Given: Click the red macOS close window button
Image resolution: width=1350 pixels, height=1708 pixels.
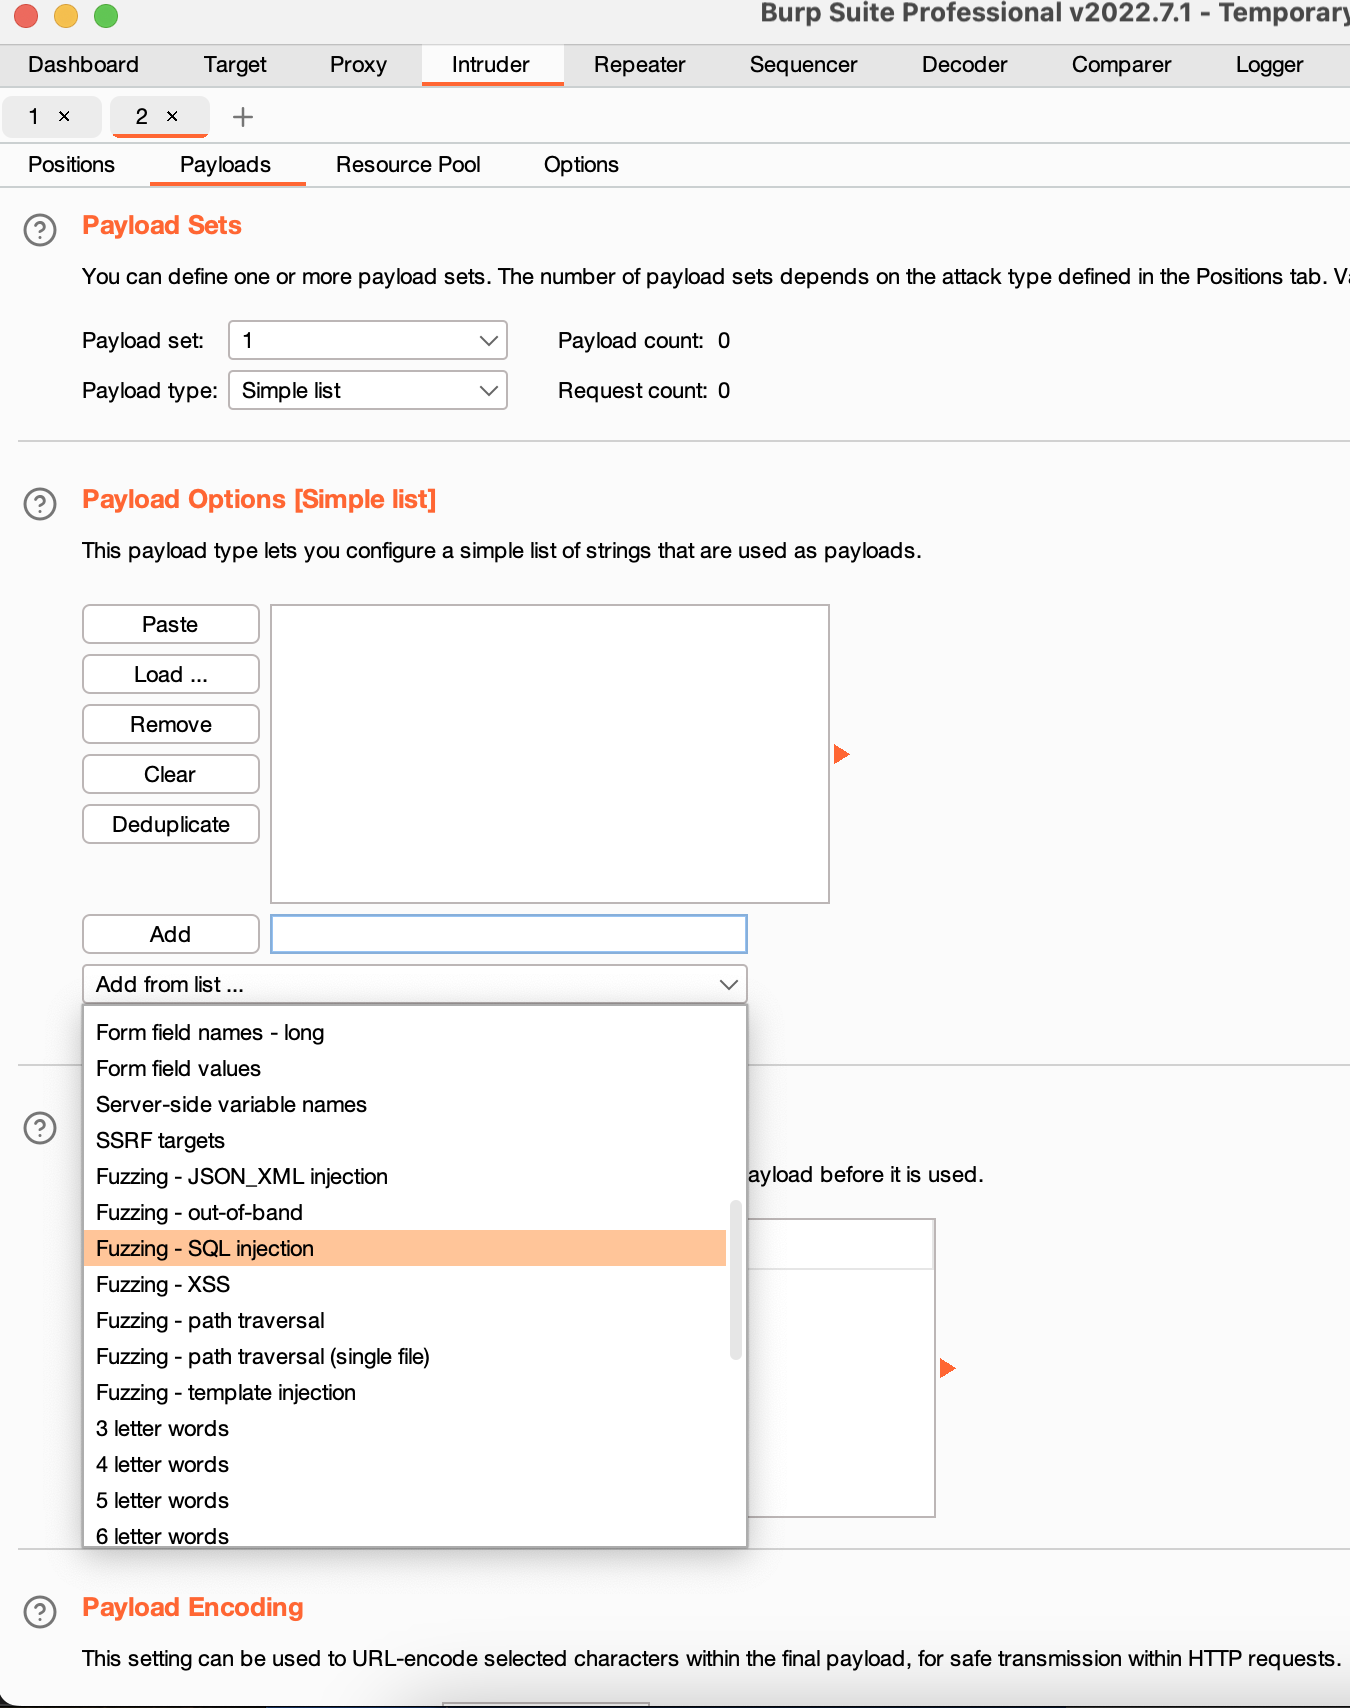Looking at the screenshot, I should [25, 15].
